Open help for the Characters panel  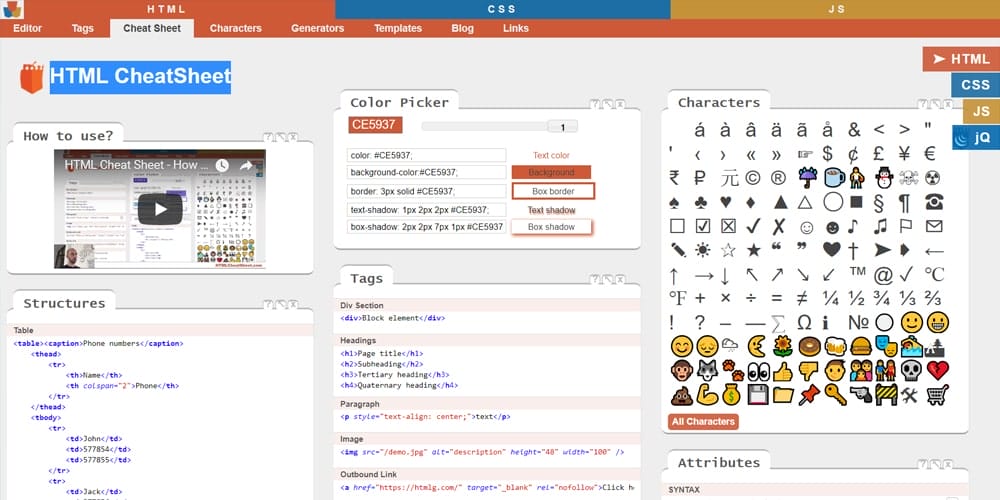[x=922, y=104]
